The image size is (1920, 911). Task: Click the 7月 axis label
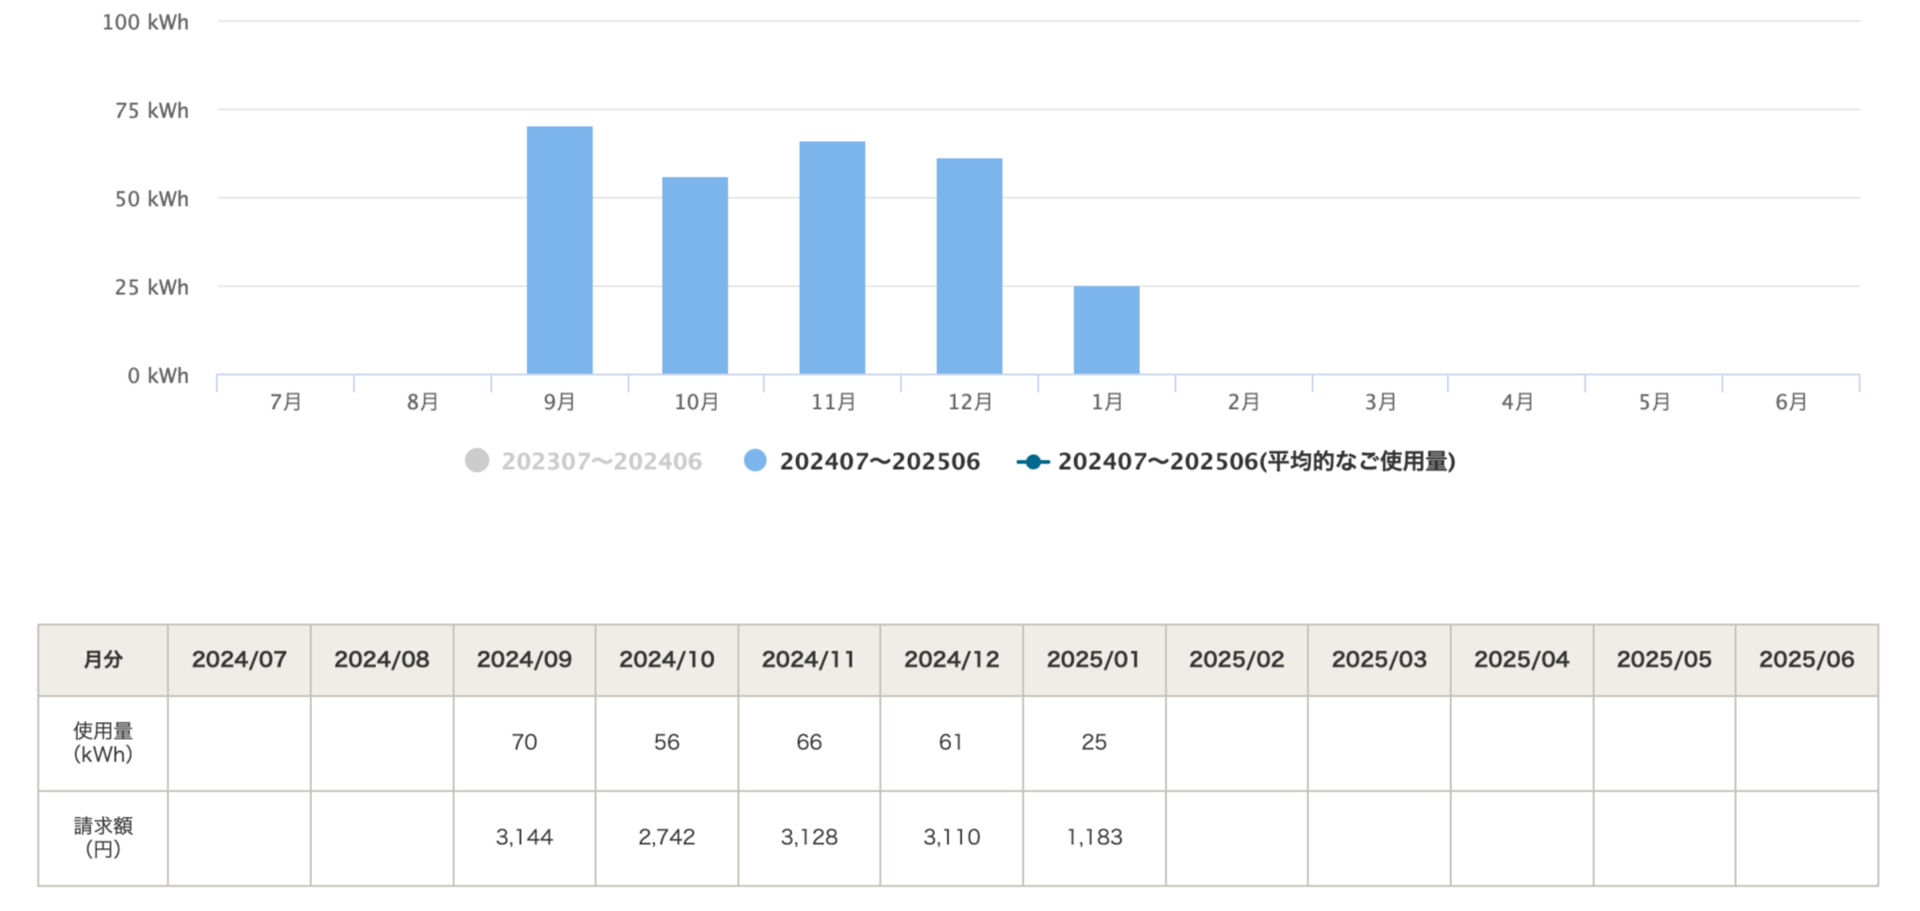click(x=286, y=402)
